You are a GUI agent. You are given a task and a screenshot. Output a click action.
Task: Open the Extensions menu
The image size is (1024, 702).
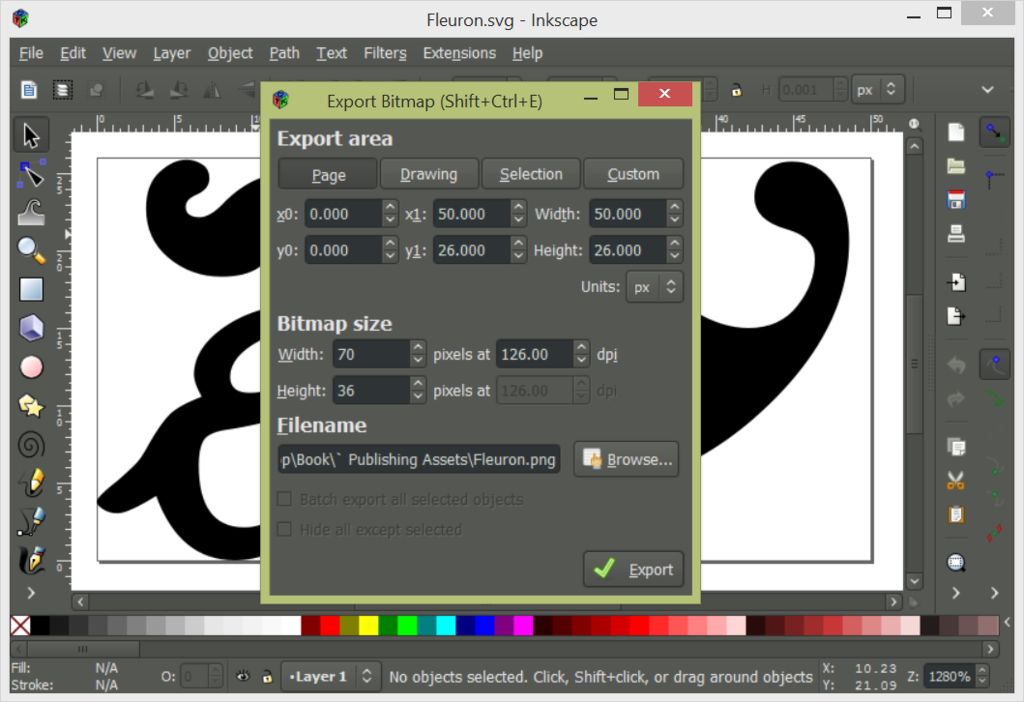459,53
